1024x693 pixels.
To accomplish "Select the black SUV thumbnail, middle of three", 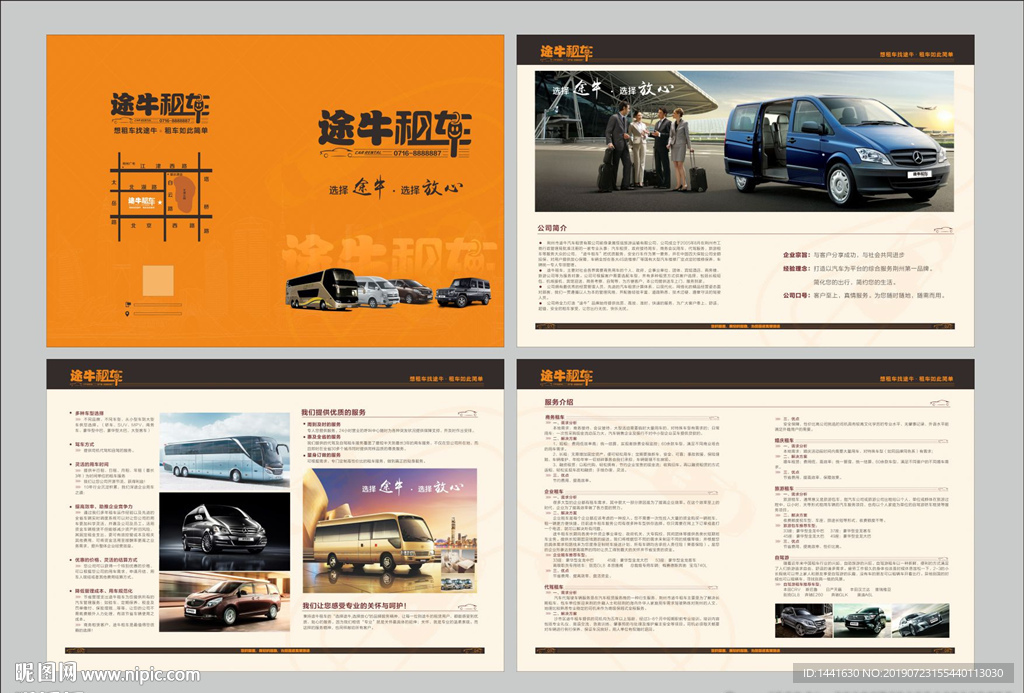I will coord(862,620).
